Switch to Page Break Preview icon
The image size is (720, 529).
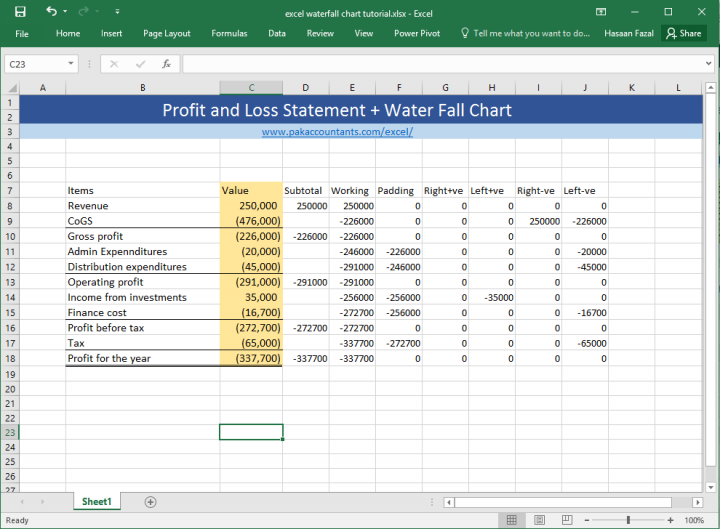567,520
